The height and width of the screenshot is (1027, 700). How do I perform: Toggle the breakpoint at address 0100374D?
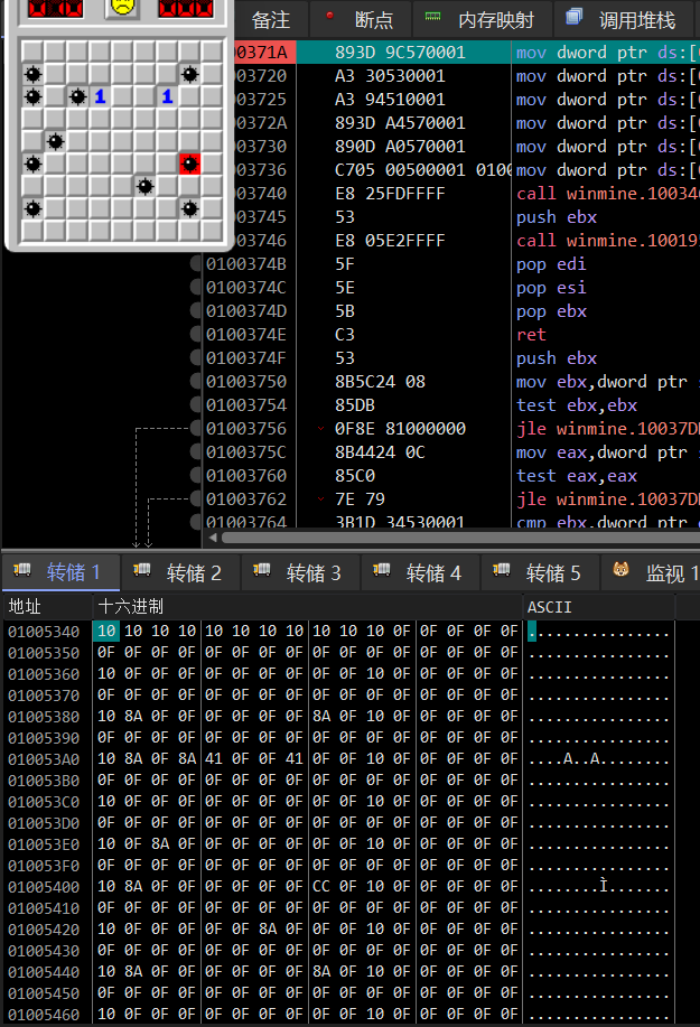(x=195, y=311)
